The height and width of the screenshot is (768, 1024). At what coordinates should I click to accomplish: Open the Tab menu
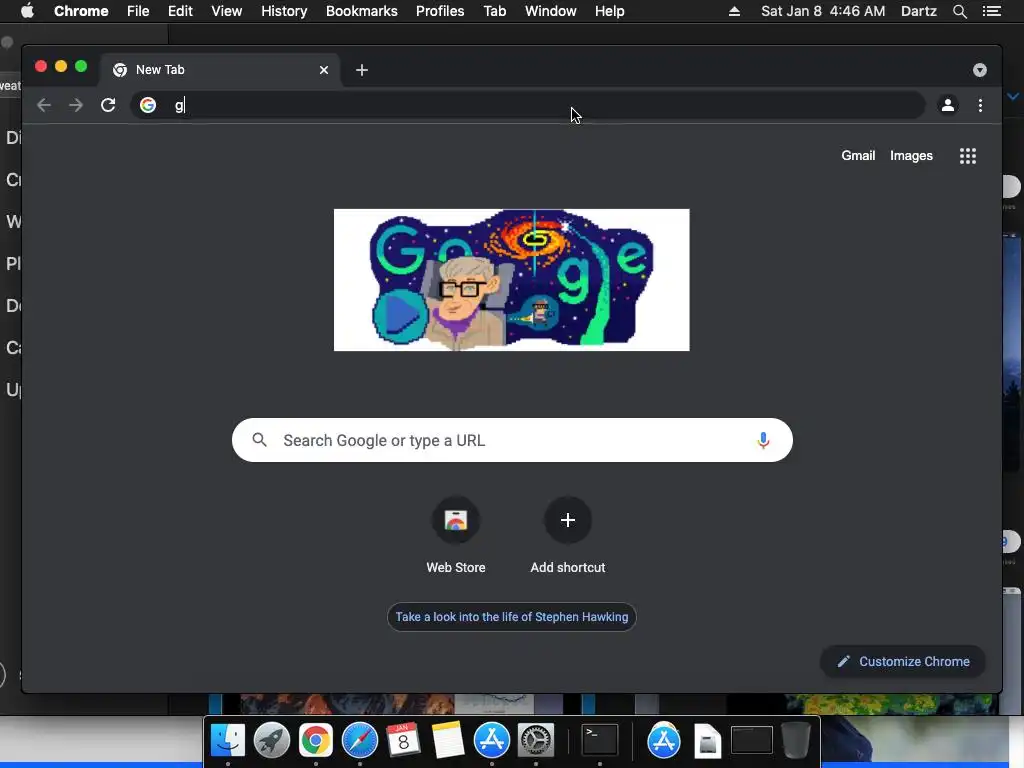coord(494,11)
